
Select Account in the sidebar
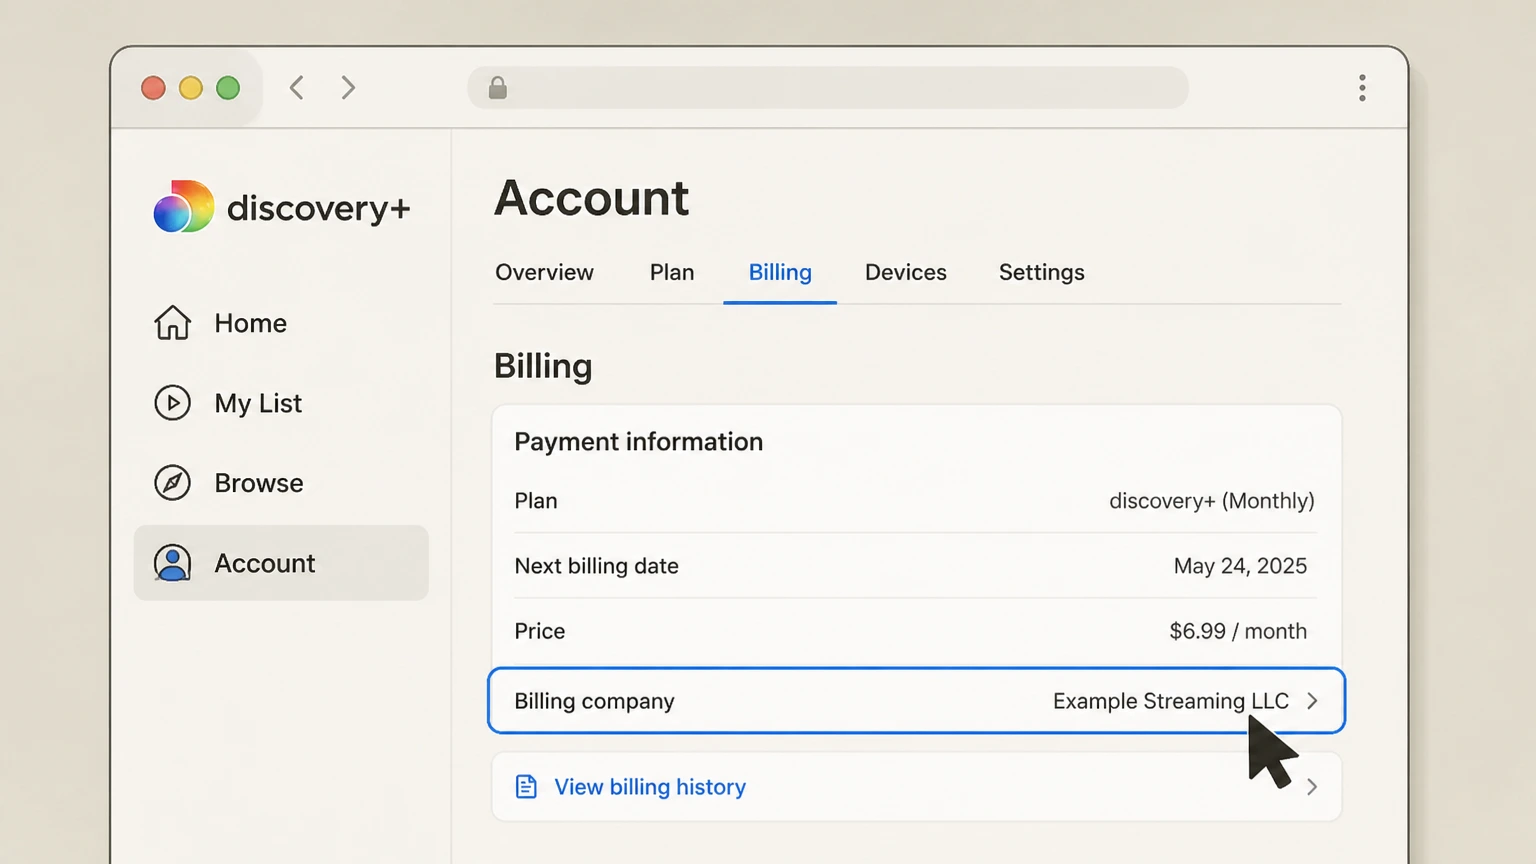281,563
